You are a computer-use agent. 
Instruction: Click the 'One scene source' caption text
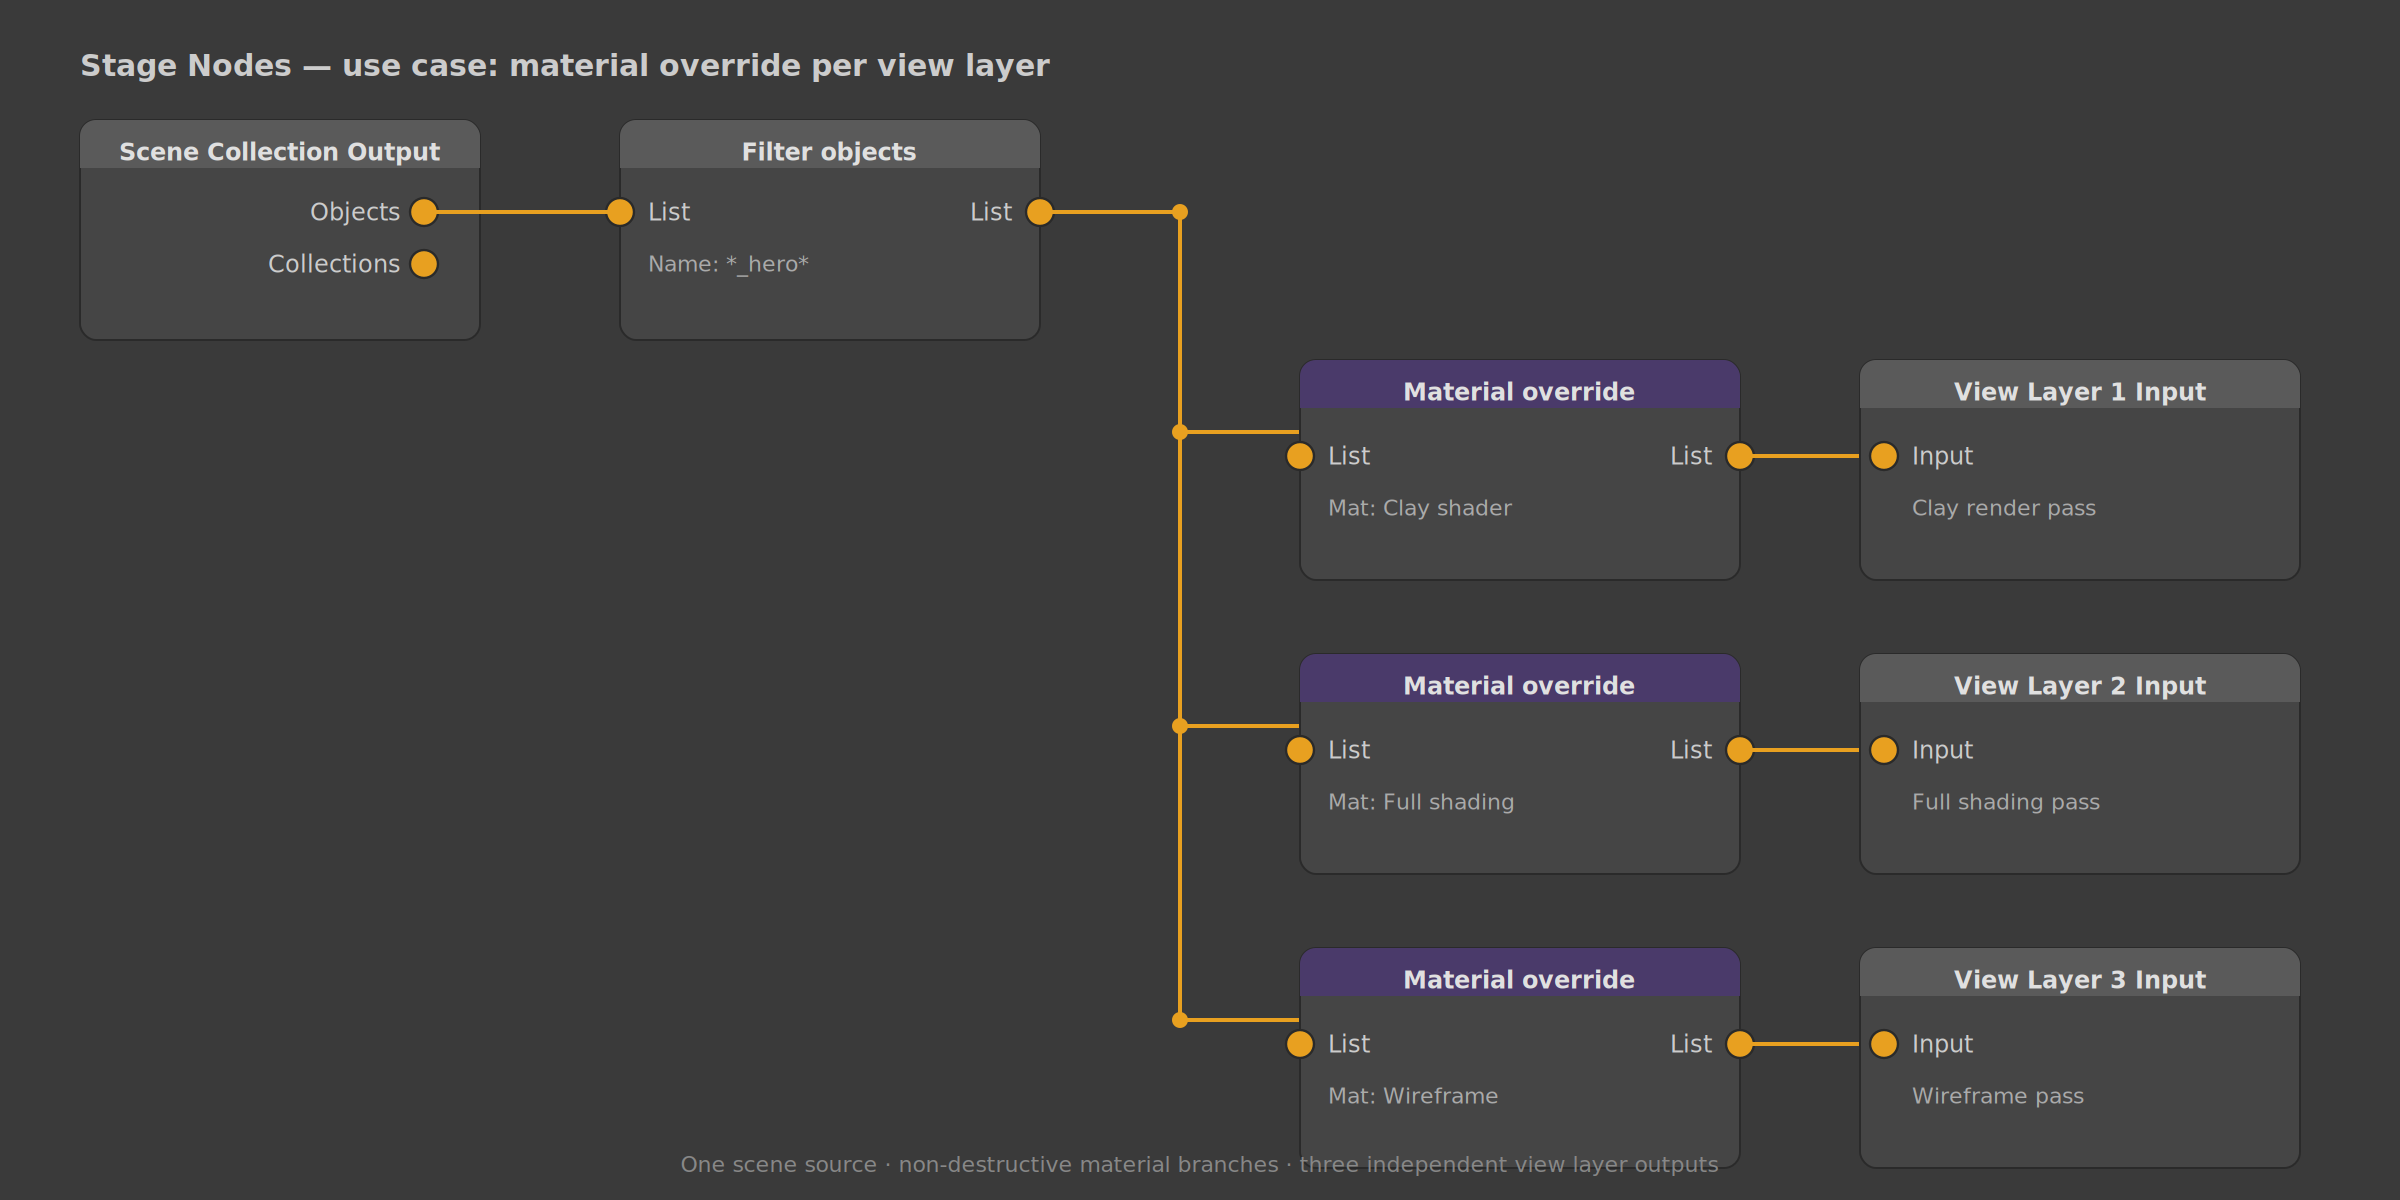1199,1165
